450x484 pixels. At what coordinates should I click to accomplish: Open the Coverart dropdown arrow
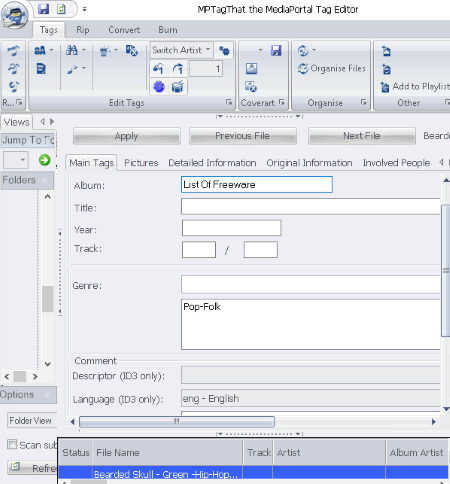(260, 50)
